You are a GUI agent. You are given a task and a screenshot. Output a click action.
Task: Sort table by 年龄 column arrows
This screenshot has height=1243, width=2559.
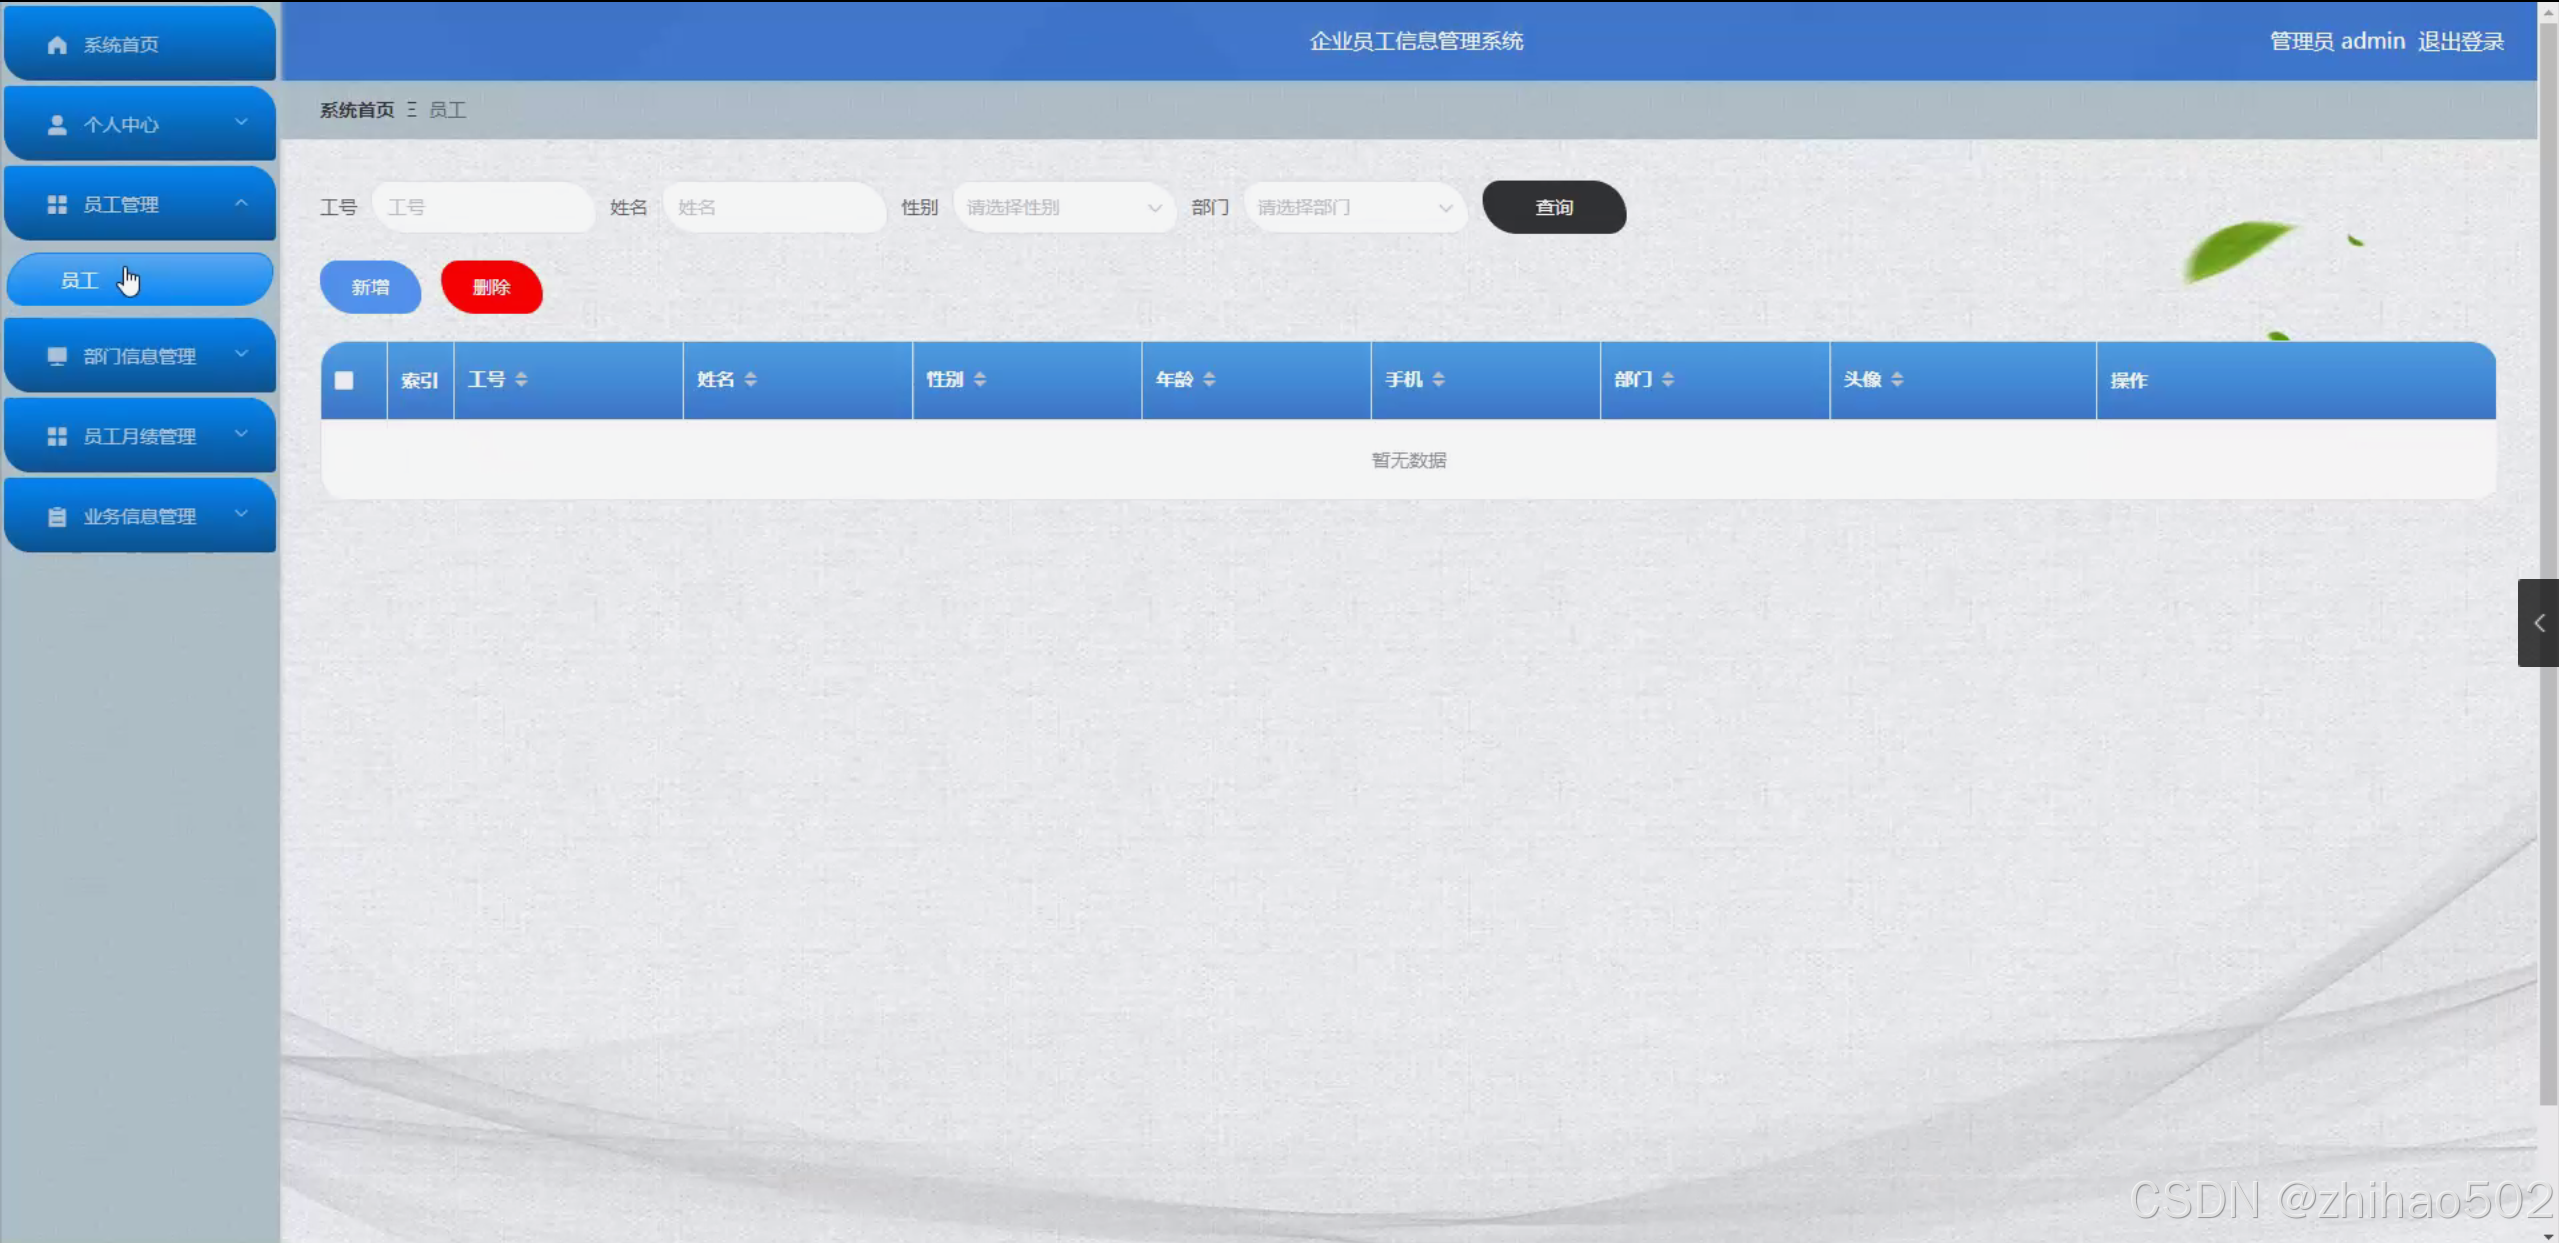(x=1209, y=380)
